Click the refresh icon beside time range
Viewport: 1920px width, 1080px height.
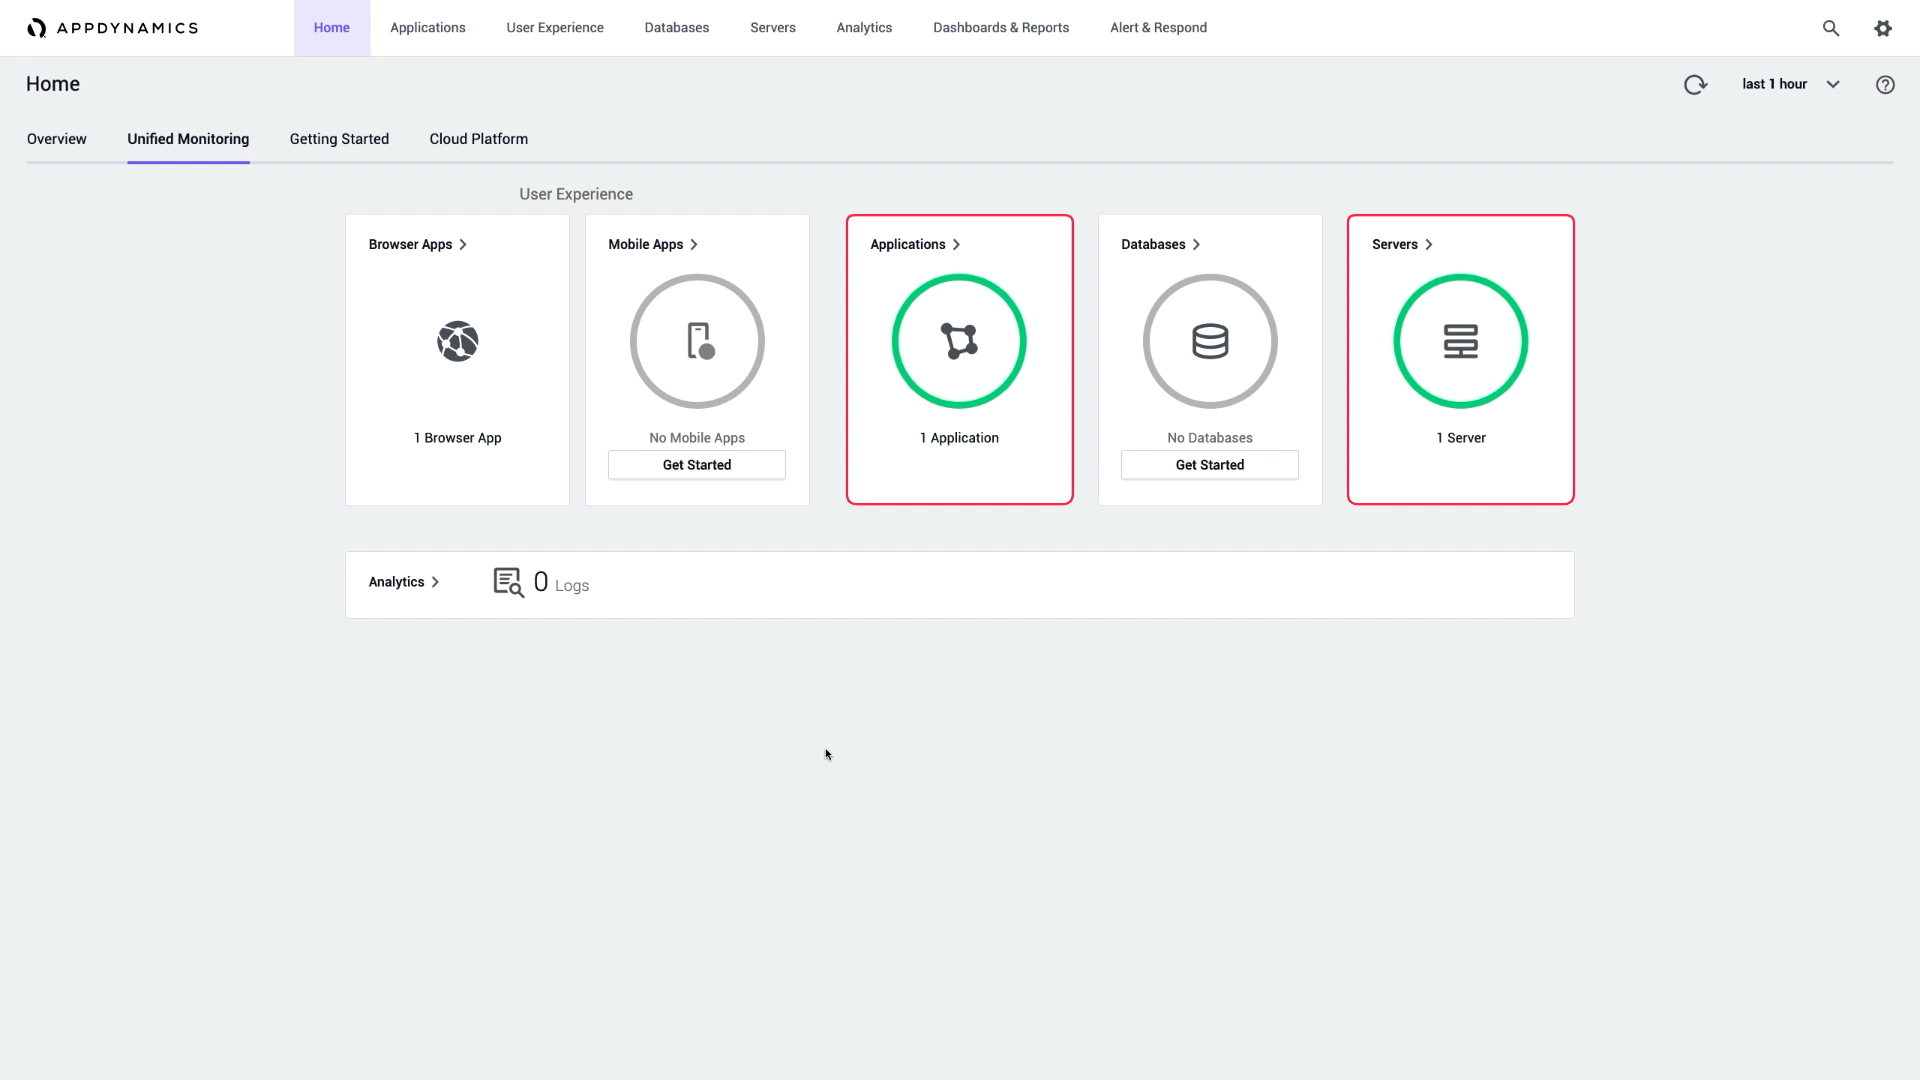(x=1695, y=85)
